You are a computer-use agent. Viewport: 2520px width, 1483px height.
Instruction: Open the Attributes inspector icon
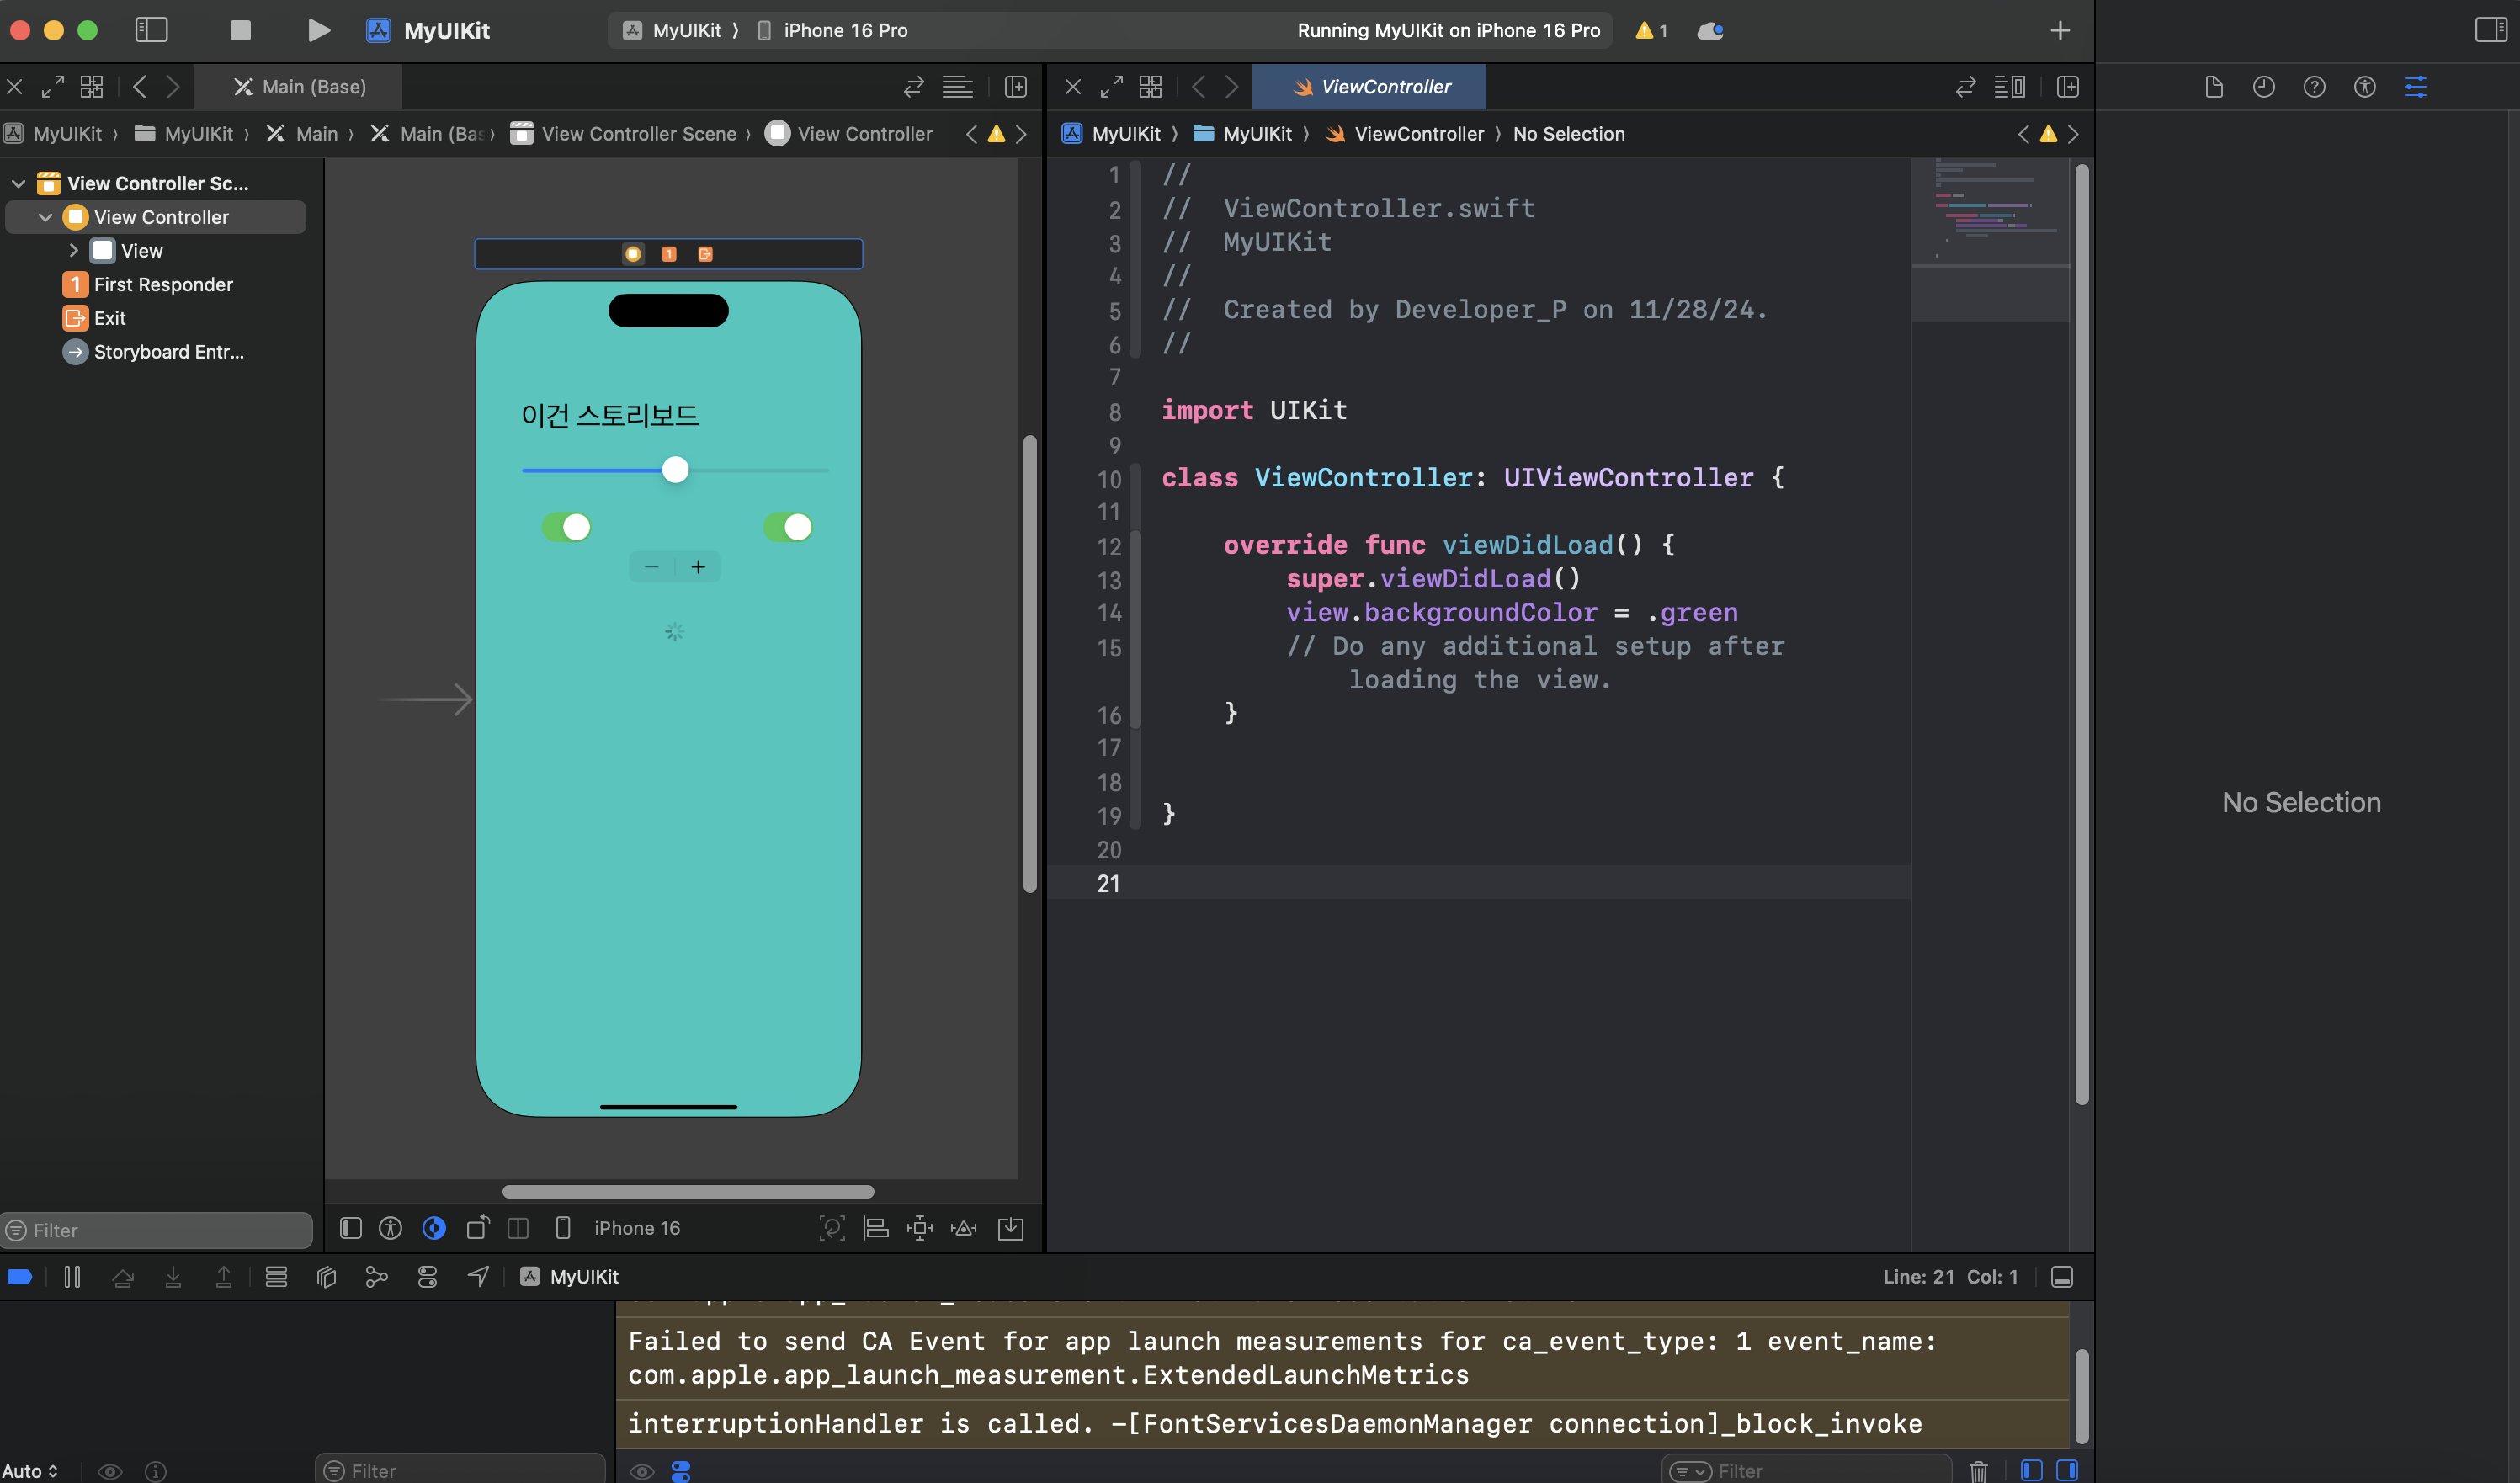pos(2414,87)
